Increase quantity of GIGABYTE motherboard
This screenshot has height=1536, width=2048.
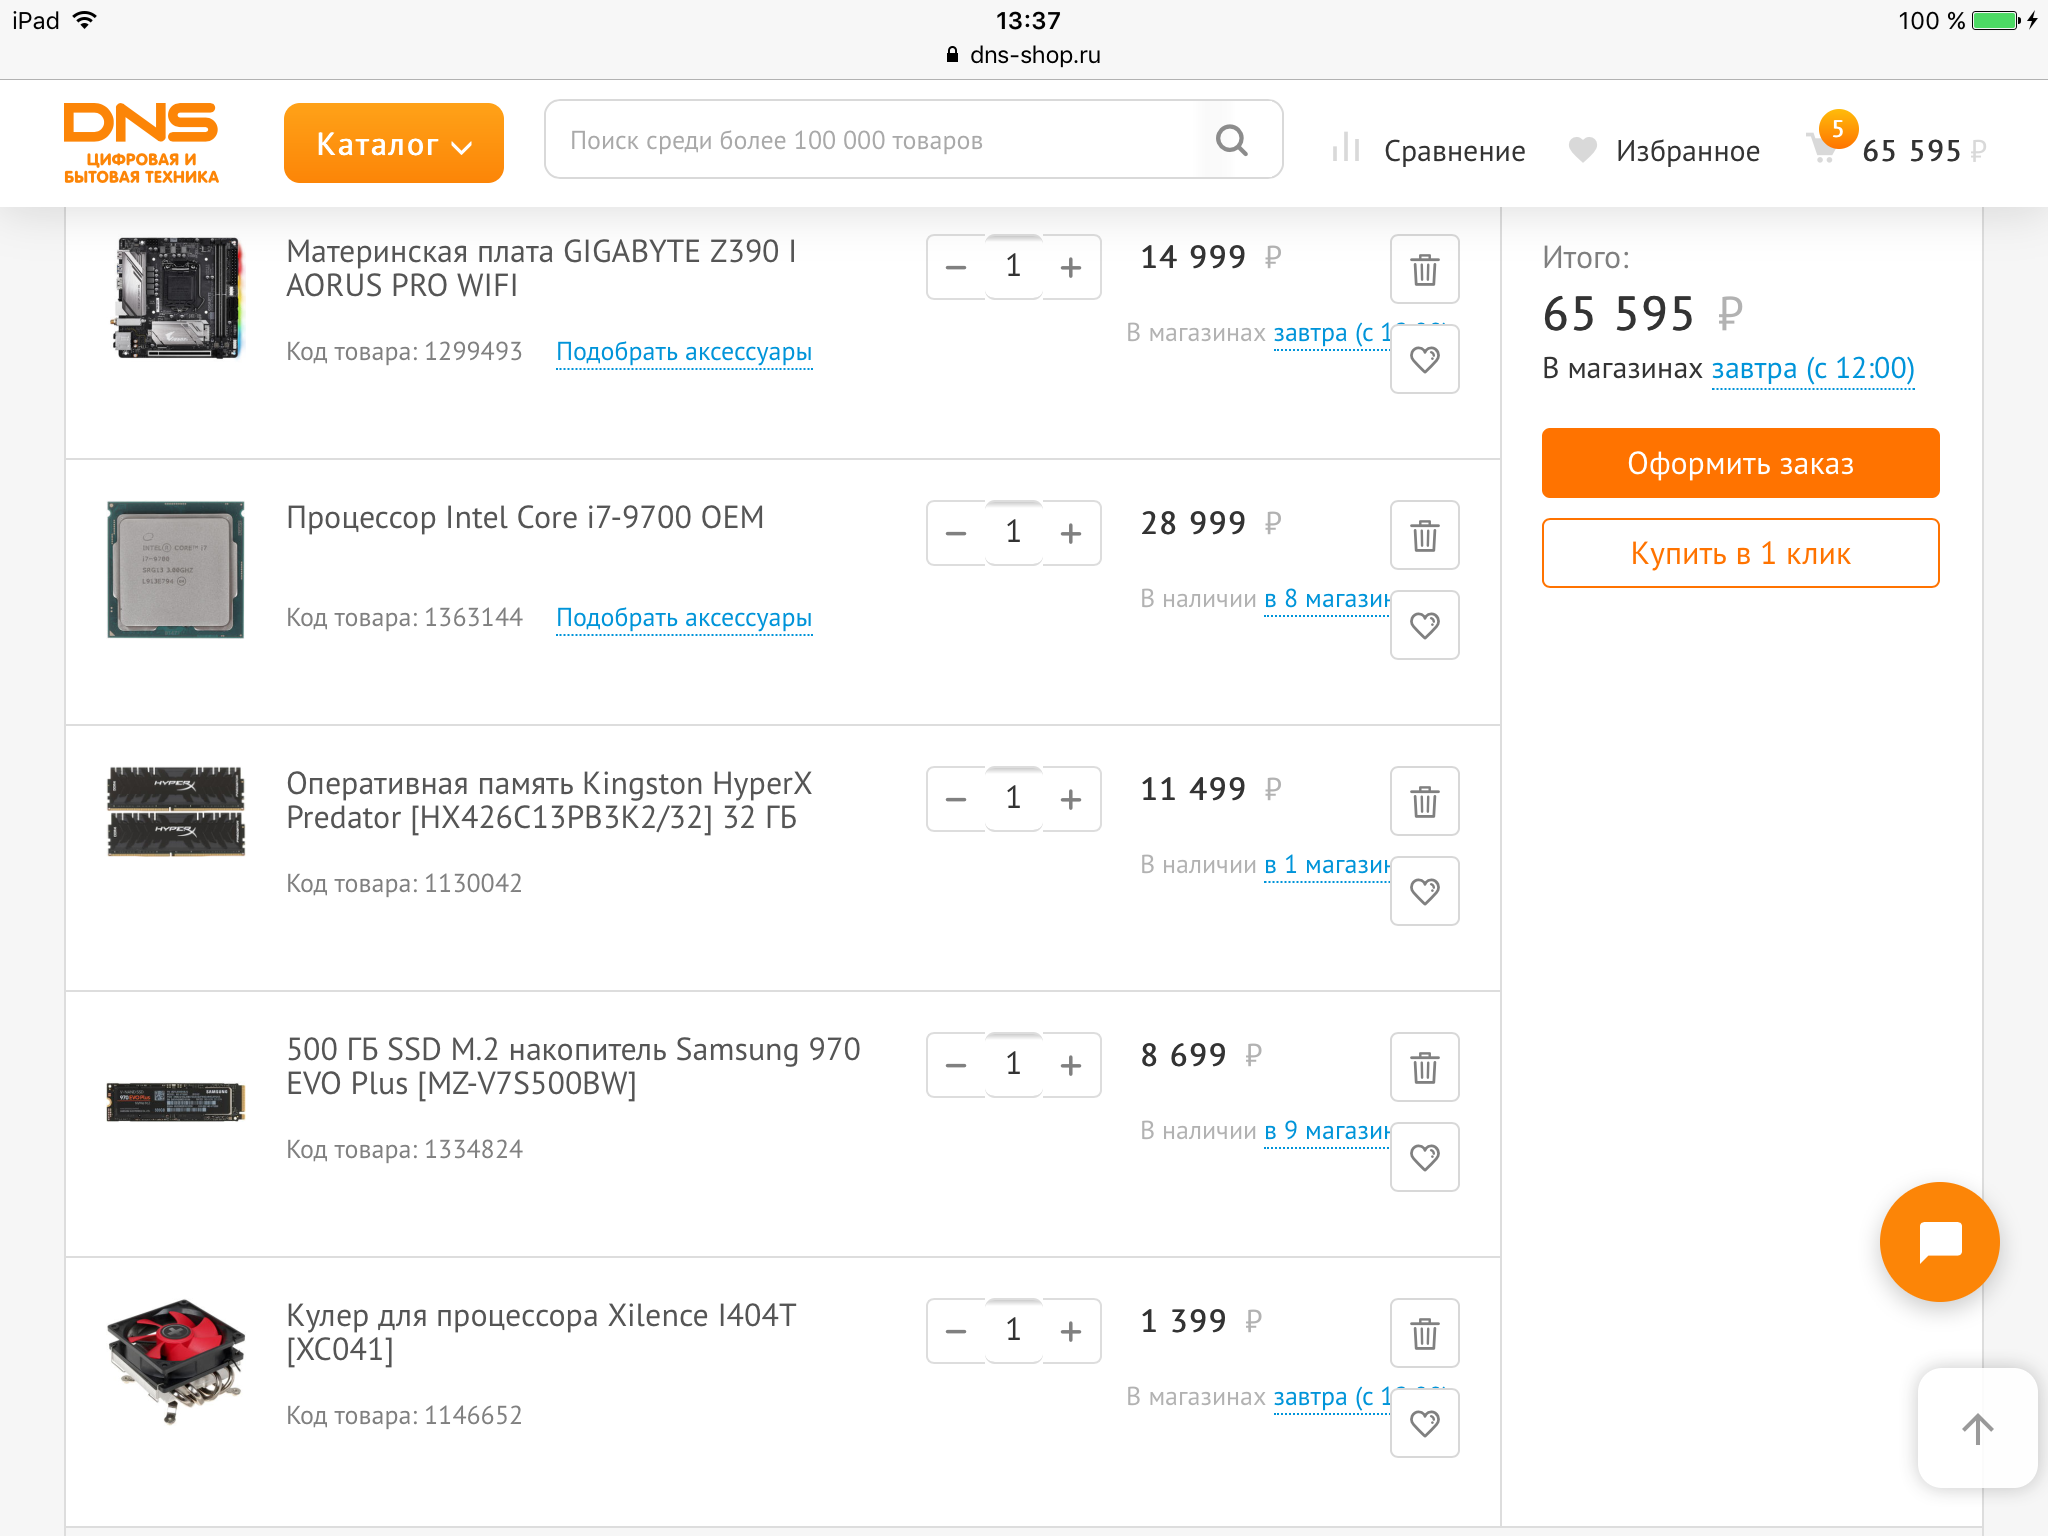(x=1071, y=268)
